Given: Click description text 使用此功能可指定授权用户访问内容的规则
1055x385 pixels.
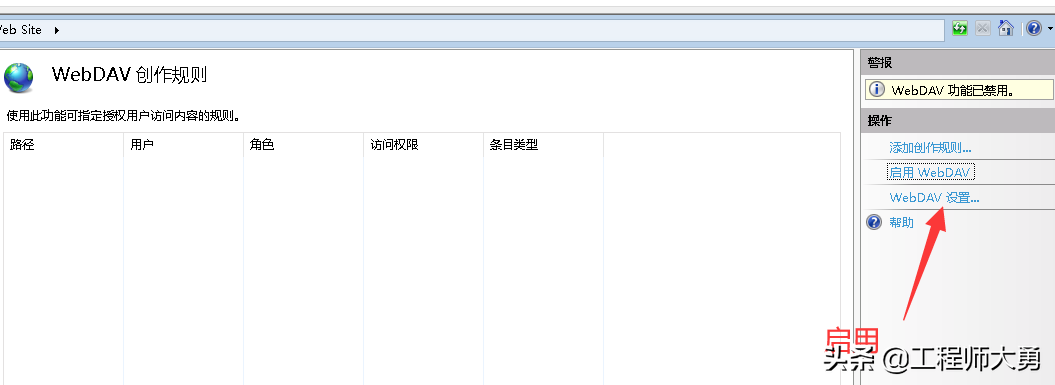Looking at the screenshot, I should (x=124, y=116).
